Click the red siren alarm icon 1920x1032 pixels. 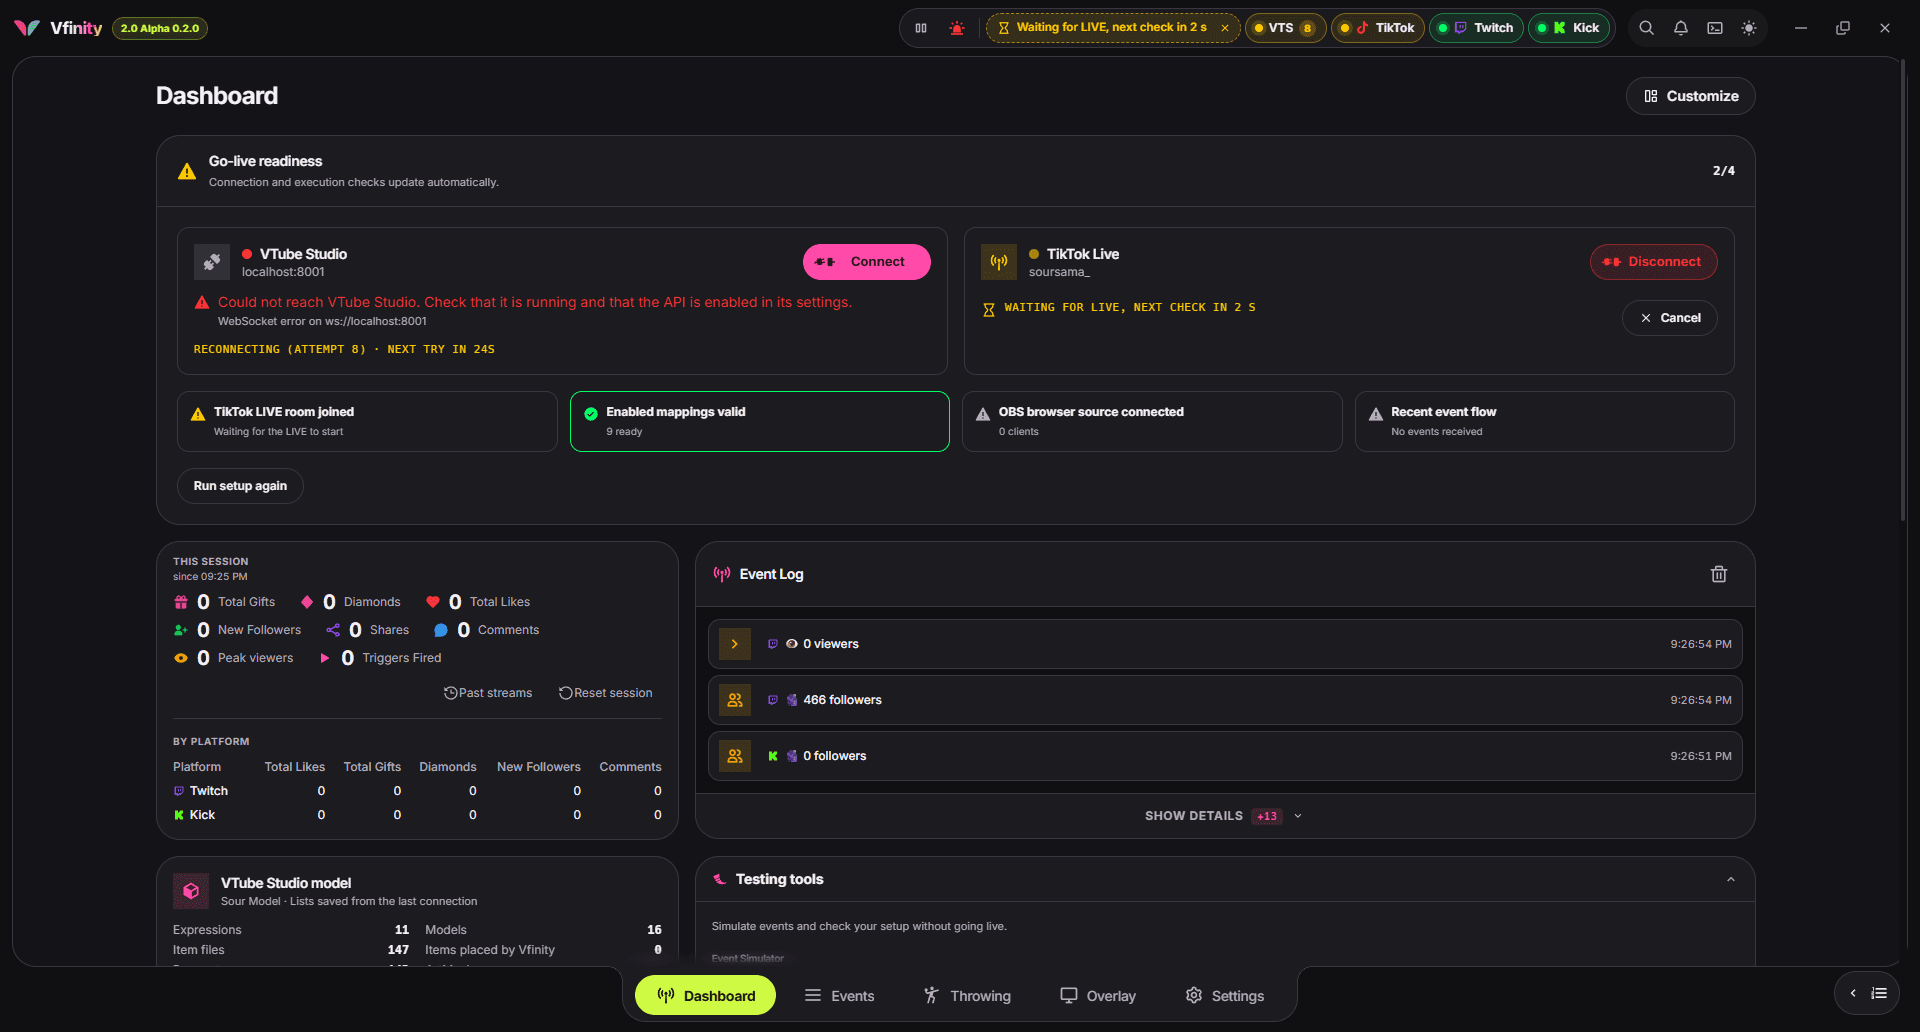click(957, 28)
